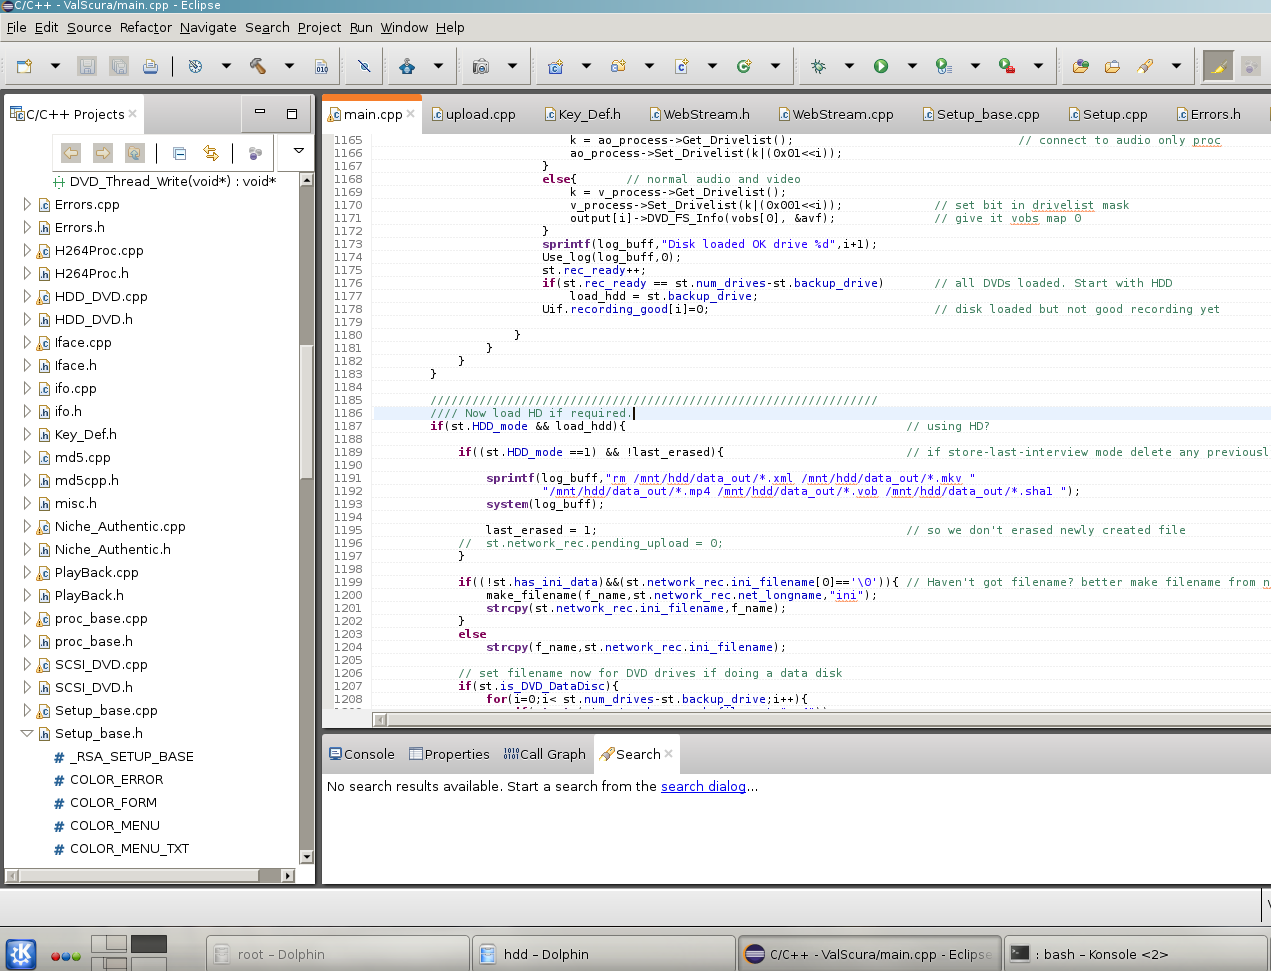Viewport: 1271px width, 971px height.
Task: Click the New C++ Class icon
Action: point(744,66)
